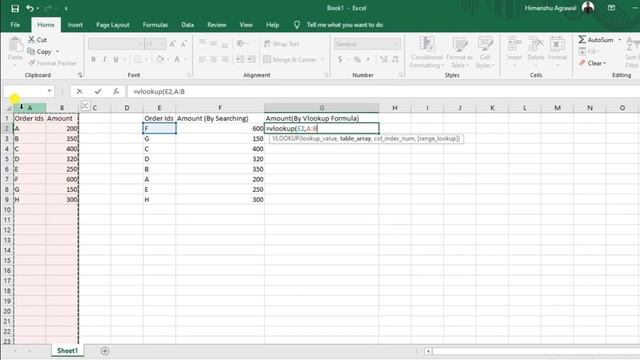Click Increase Font Size icon

click(x=172, y=44)
